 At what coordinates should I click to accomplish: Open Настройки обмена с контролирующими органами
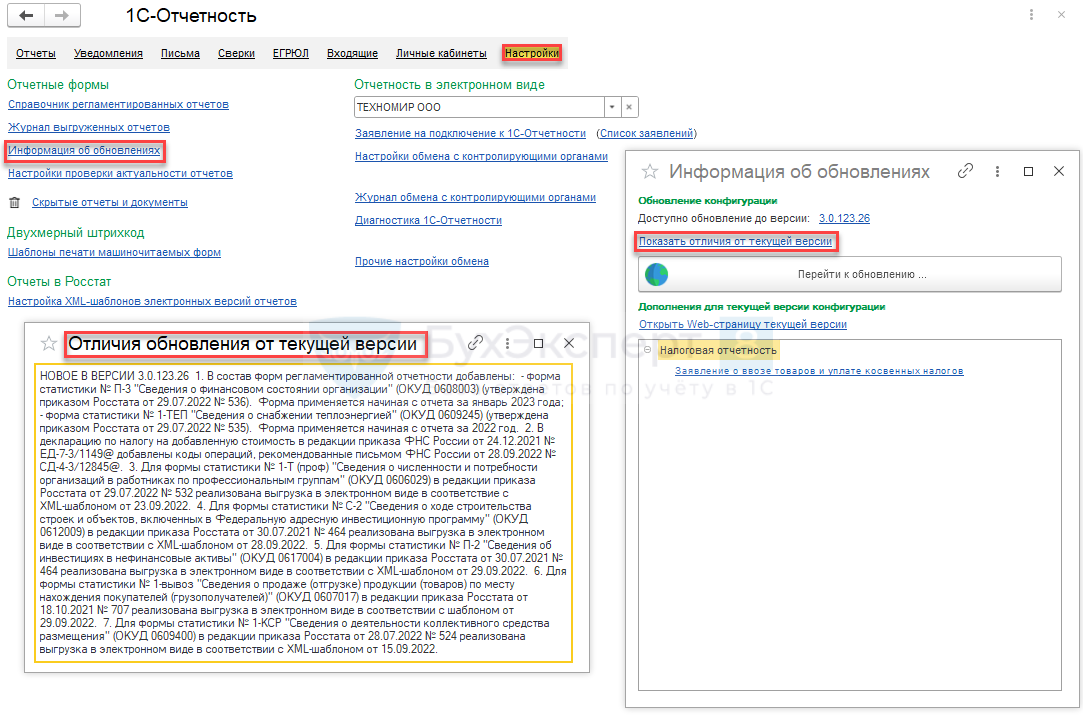coord(481,156)
